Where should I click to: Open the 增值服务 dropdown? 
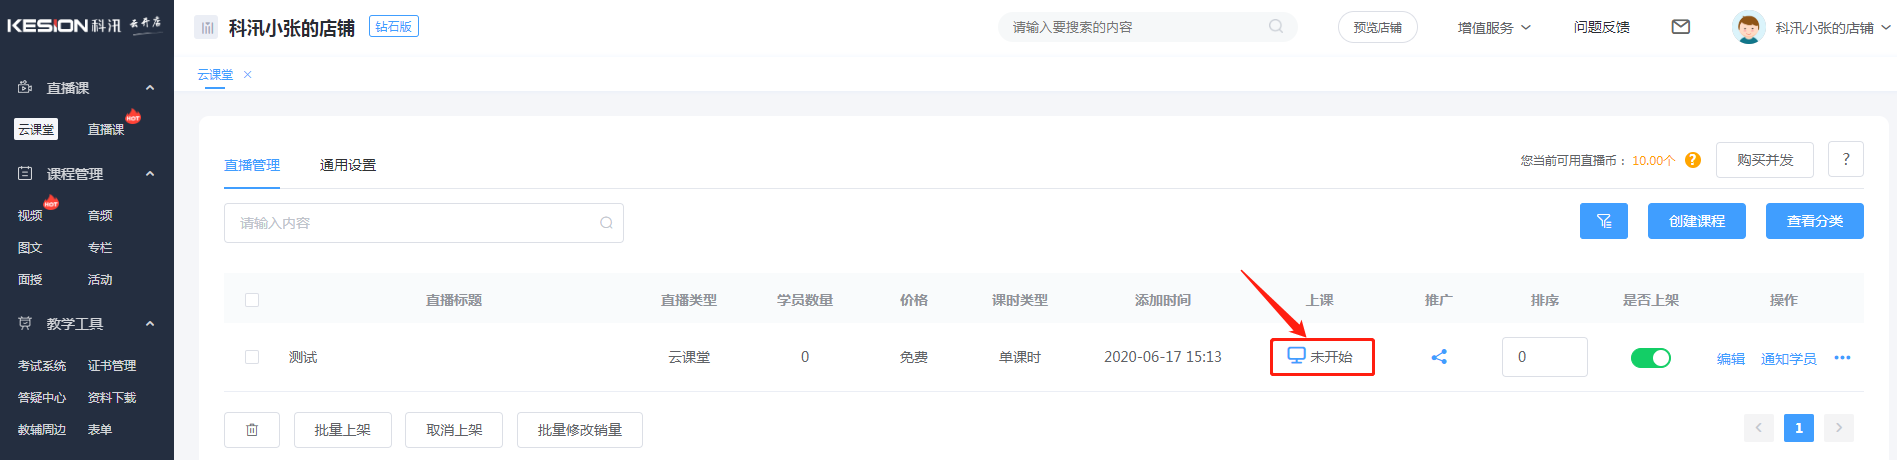(1494, 28)
